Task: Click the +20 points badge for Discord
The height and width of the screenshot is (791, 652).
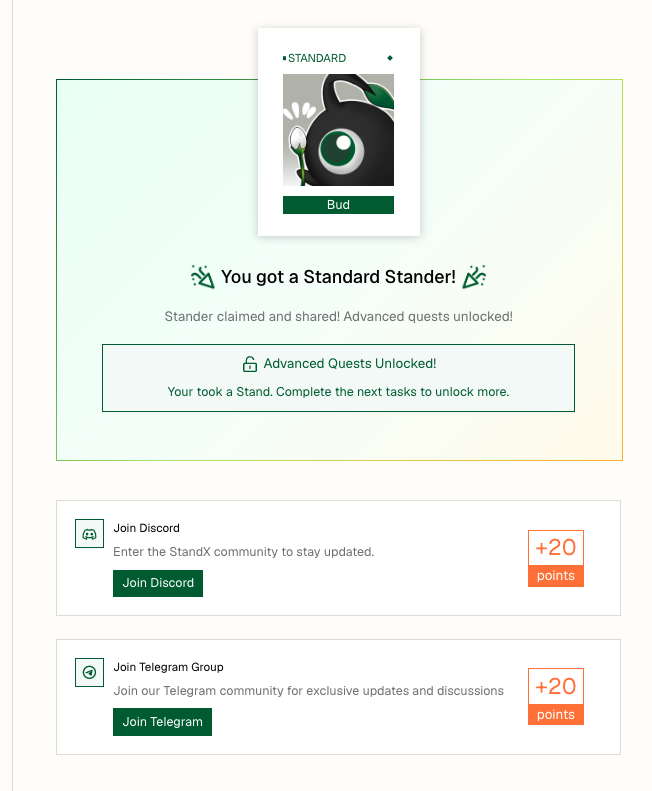Action: [555, 558]
